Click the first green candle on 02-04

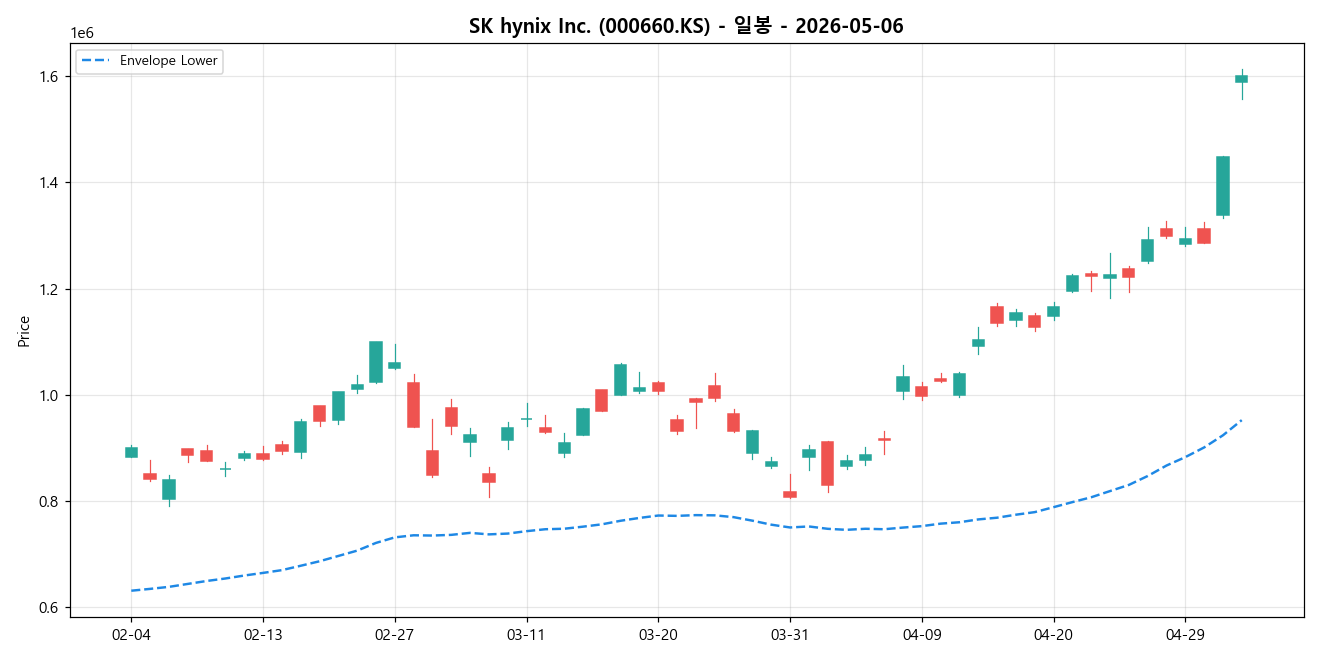[131, 452]
